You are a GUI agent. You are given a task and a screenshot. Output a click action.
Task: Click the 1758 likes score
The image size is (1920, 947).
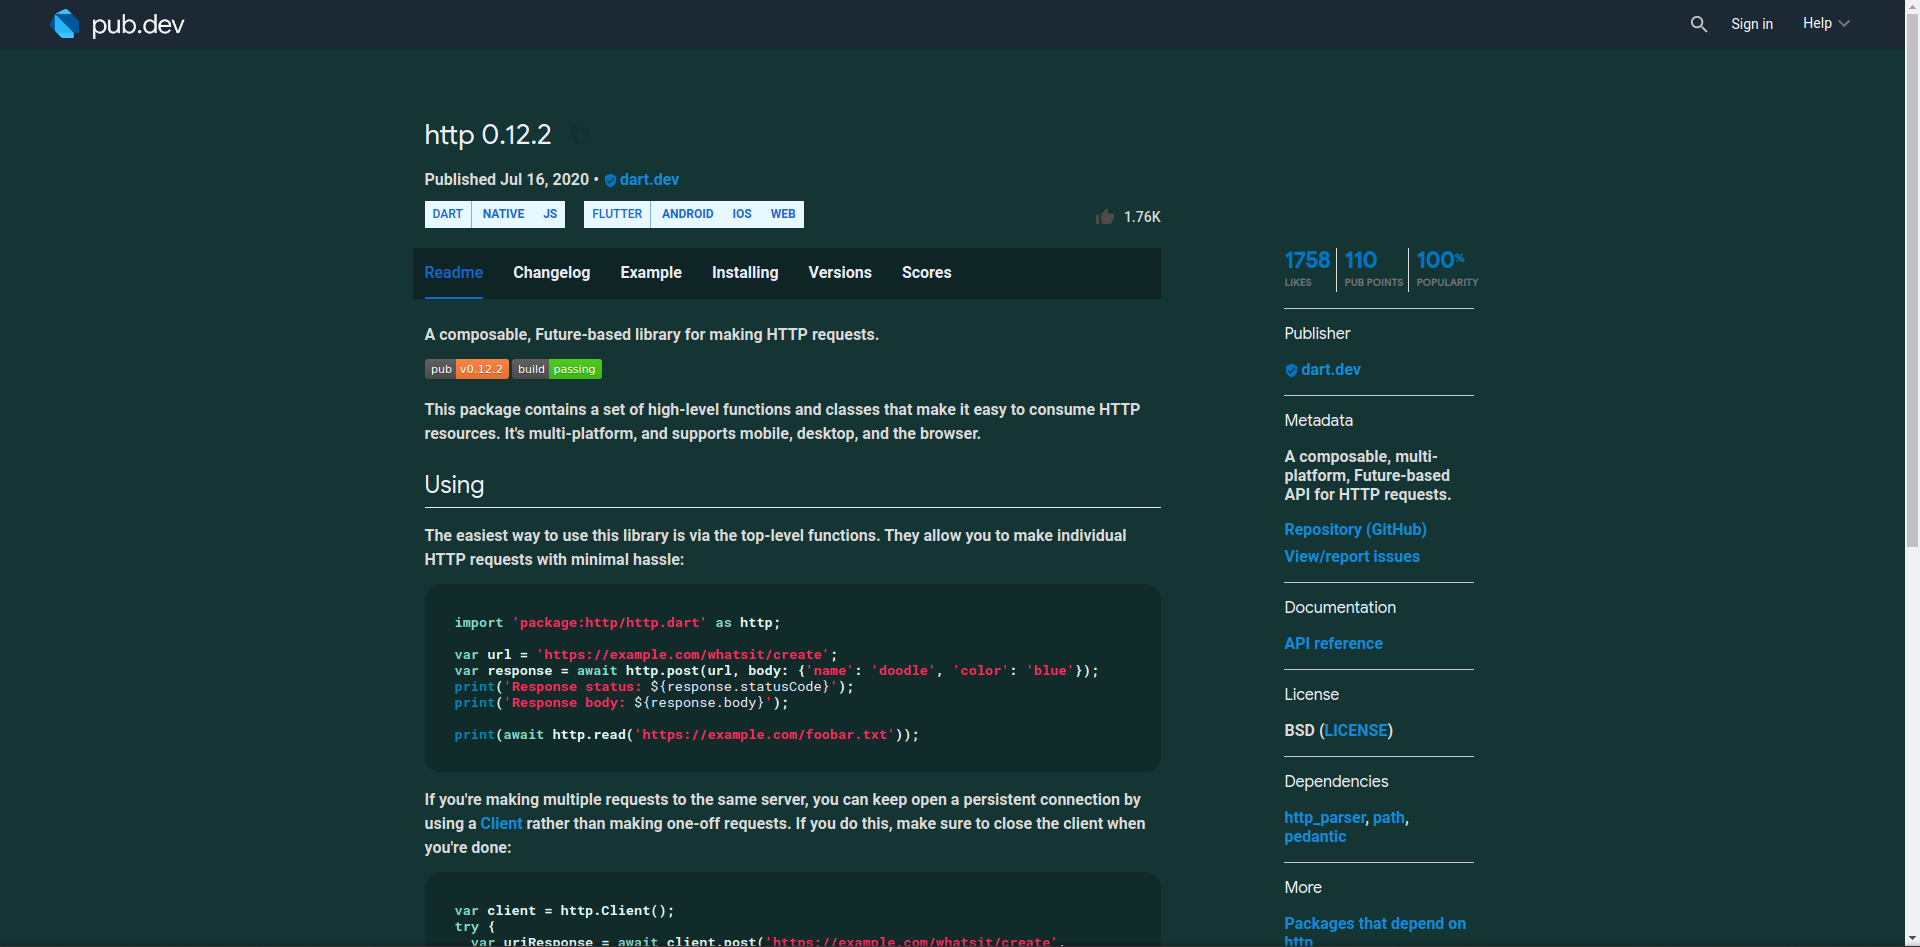click(x=1307, y=269)
